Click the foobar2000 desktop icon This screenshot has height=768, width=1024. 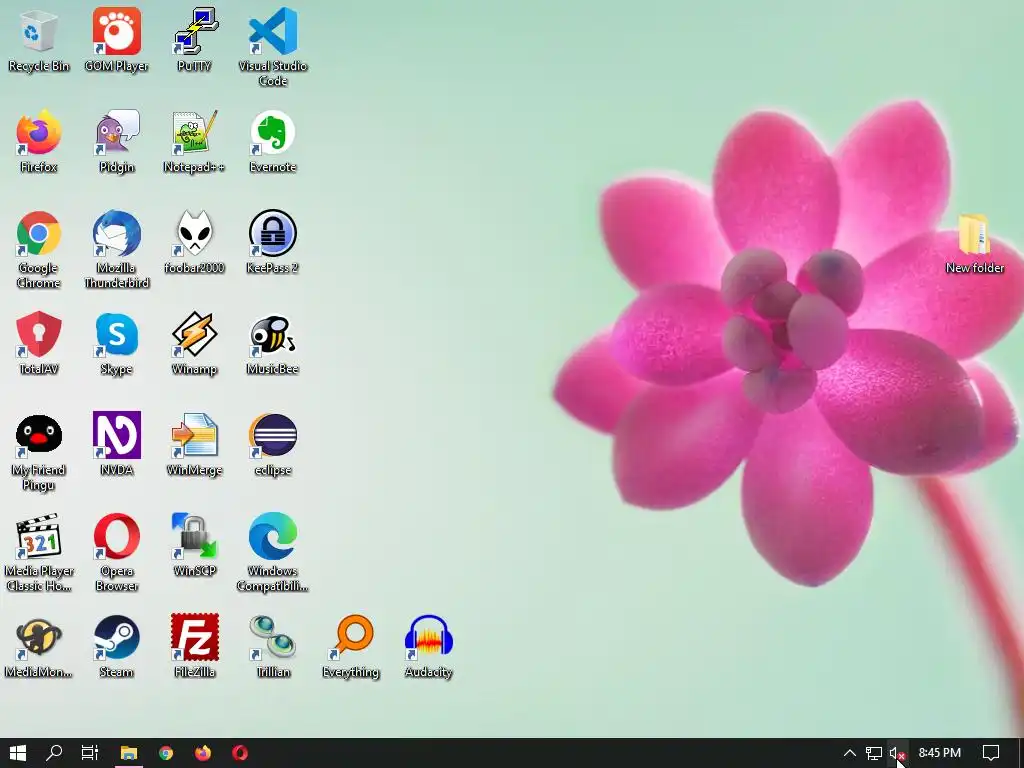pos(195,243)
